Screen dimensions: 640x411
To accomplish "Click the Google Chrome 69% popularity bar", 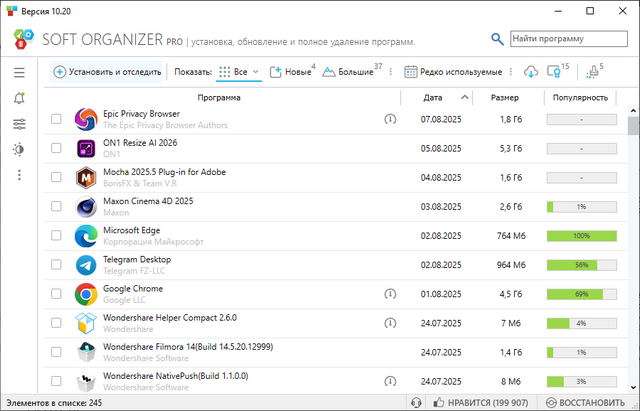I will pyautogui.click(x=582, y=294).
